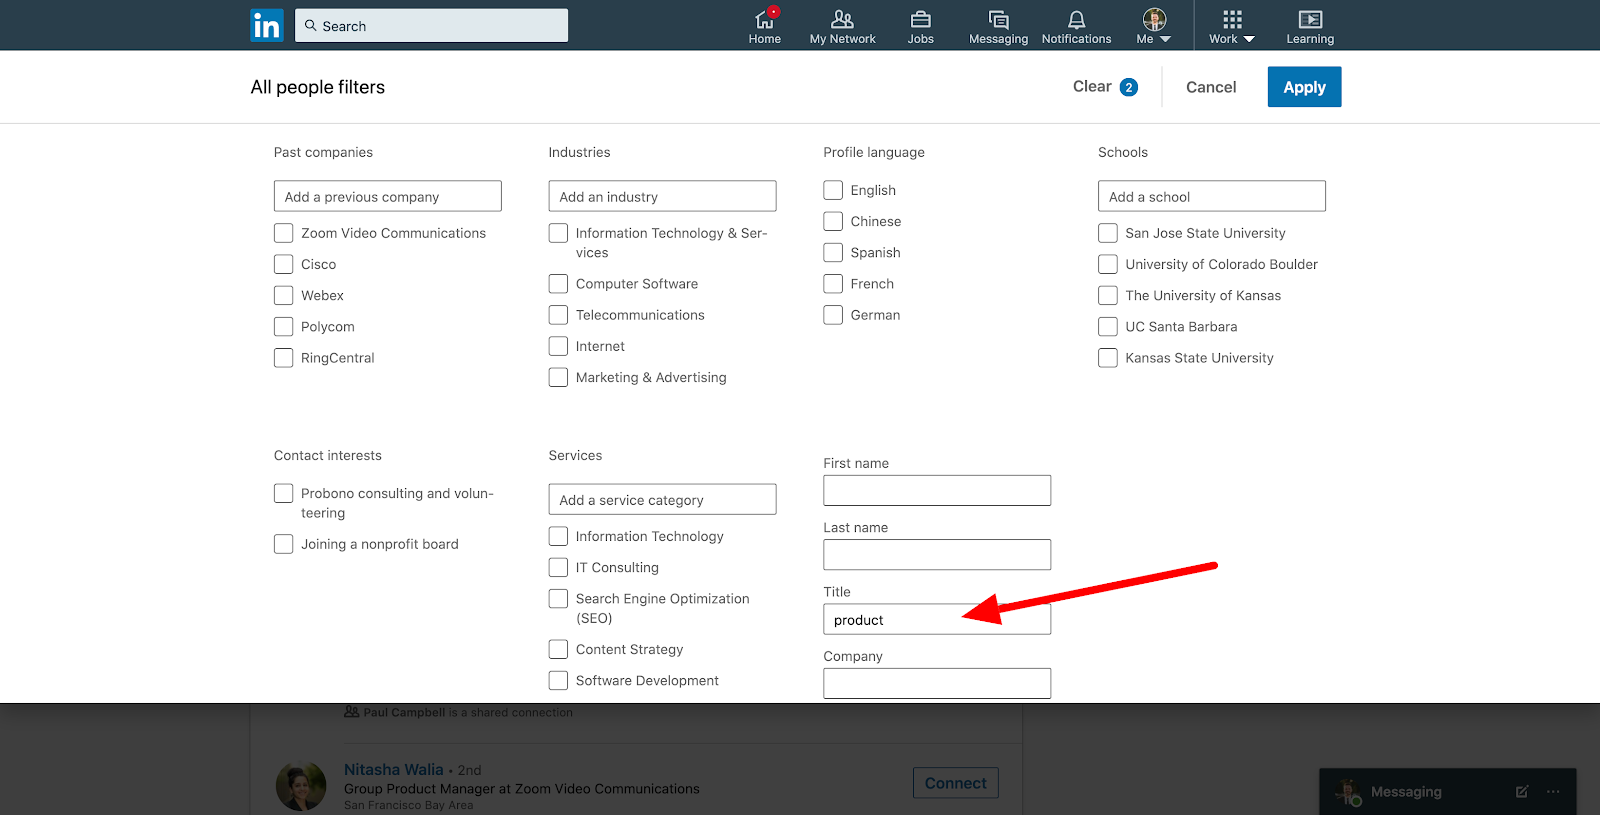
Task: Check Cisco past company
Action: [x=283, y=264]
